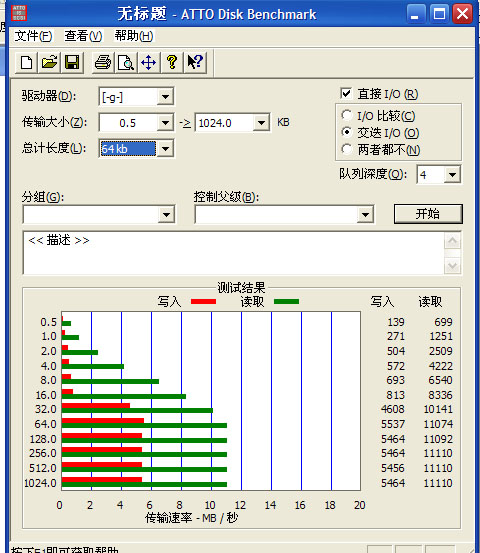Maximize the ATTO Disk Benchmark window

[439, 14]
